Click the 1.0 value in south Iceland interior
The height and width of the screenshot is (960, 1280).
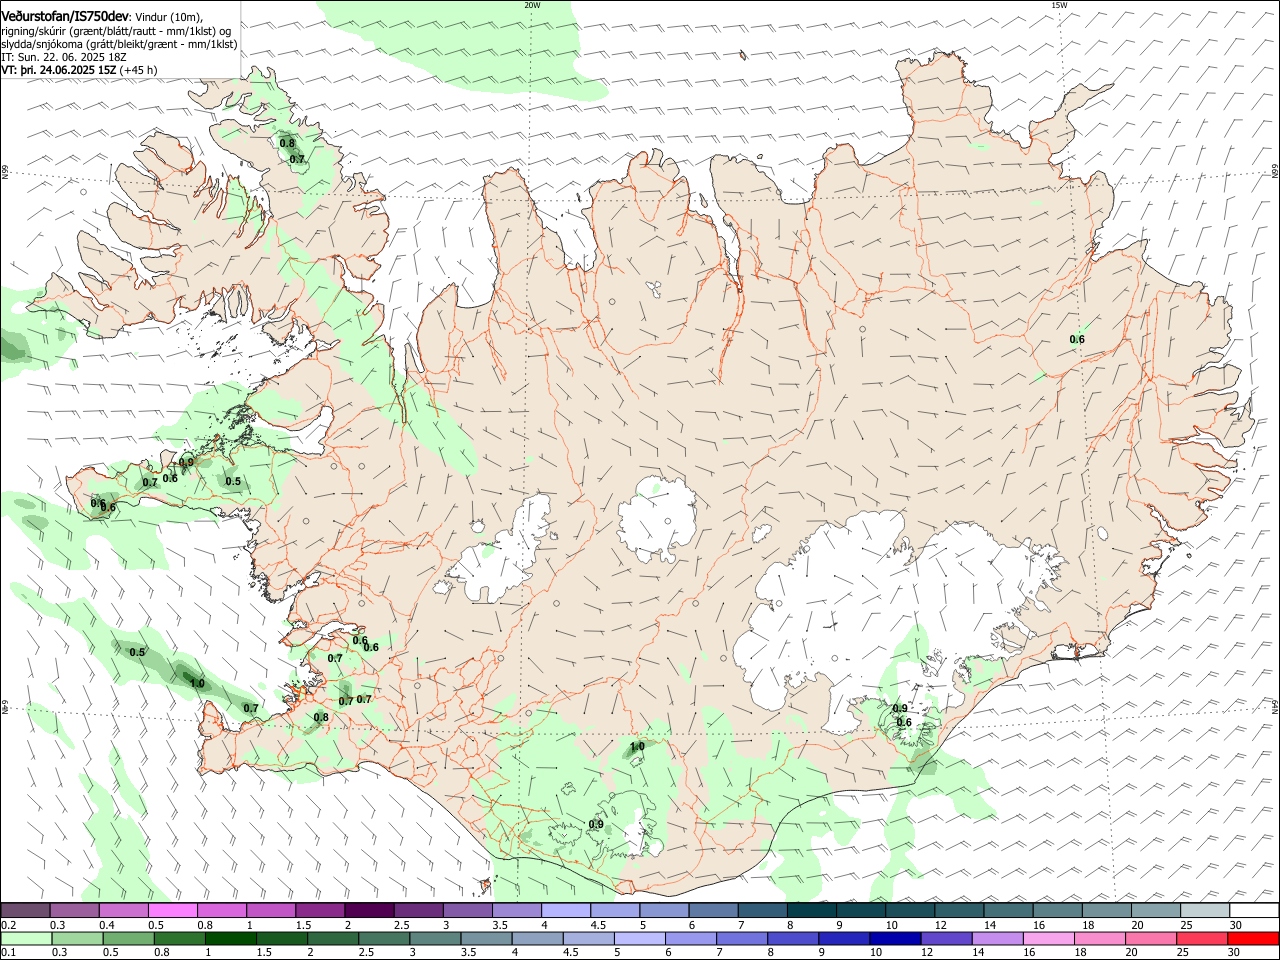(637, 746)
